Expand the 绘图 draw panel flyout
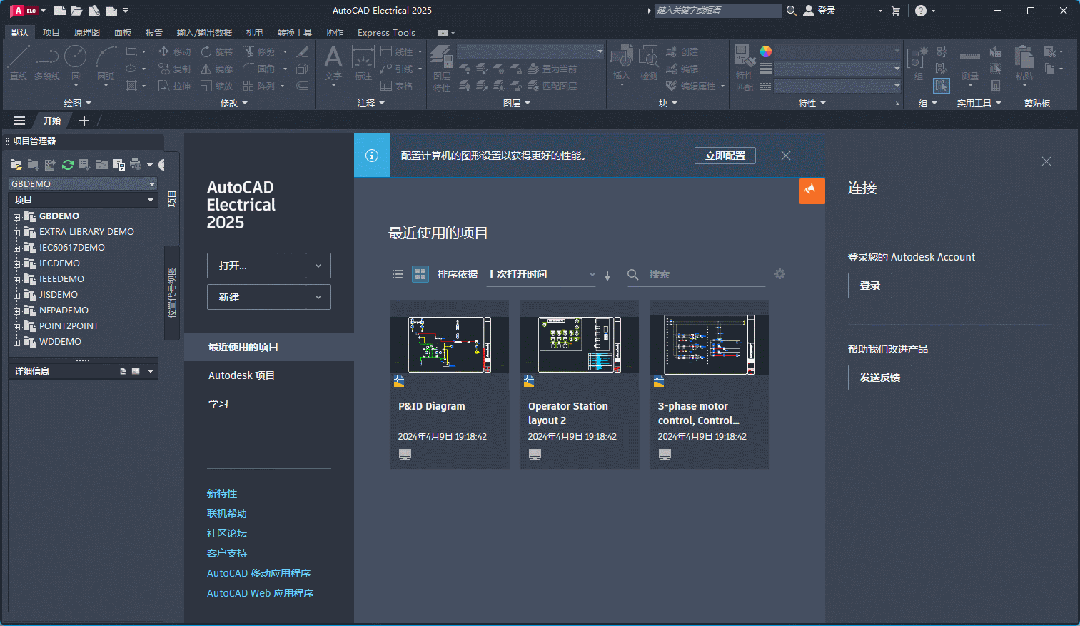Viewport: 1080px width, 626px height. pos(77,103)
